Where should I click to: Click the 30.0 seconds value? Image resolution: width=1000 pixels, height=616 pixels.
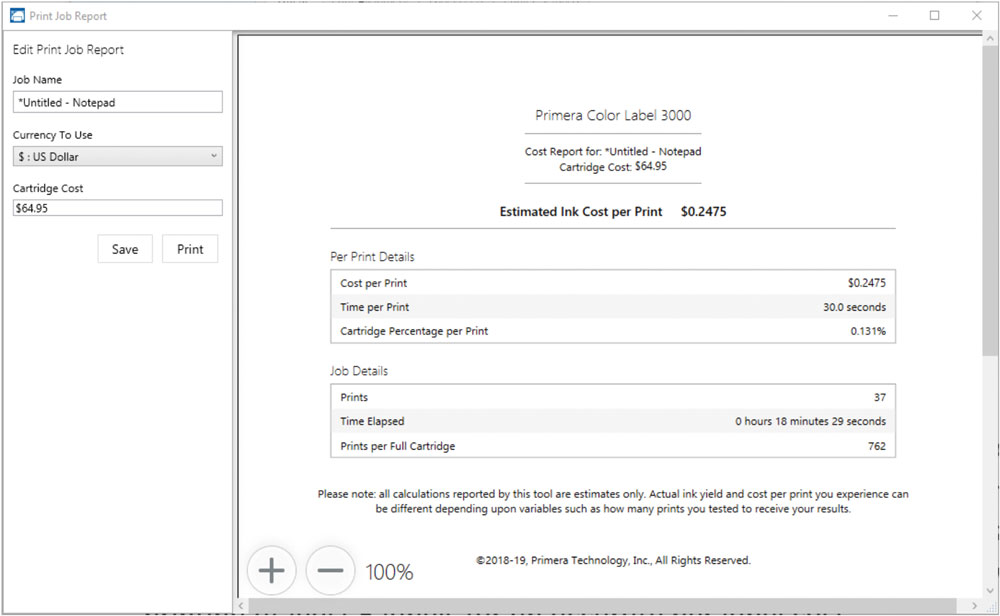click(x=854, y=307)
